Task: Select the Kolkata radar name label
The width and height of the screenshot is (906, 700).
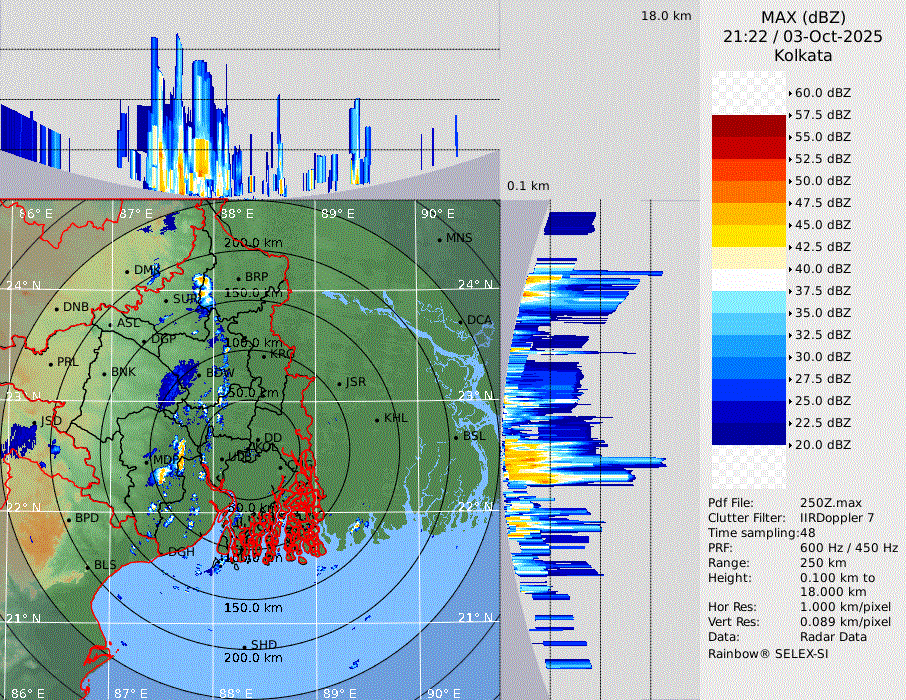Action: (x=803, y=55)
